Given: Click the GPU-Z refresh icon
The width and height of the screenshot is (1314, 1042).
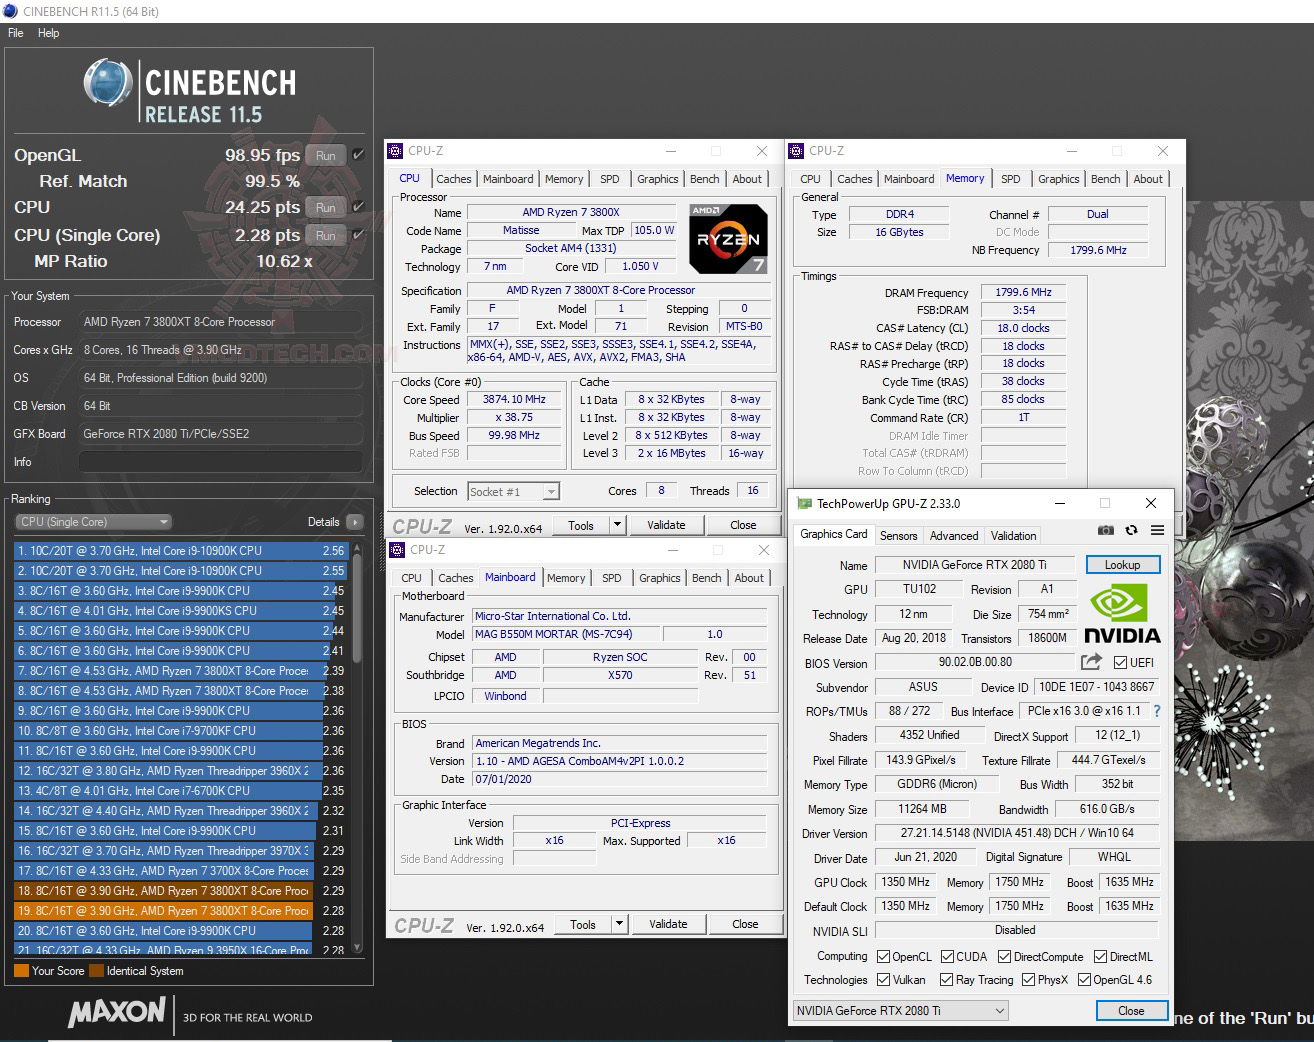Looking at the screenshot, I should (x=1131, y=530).
